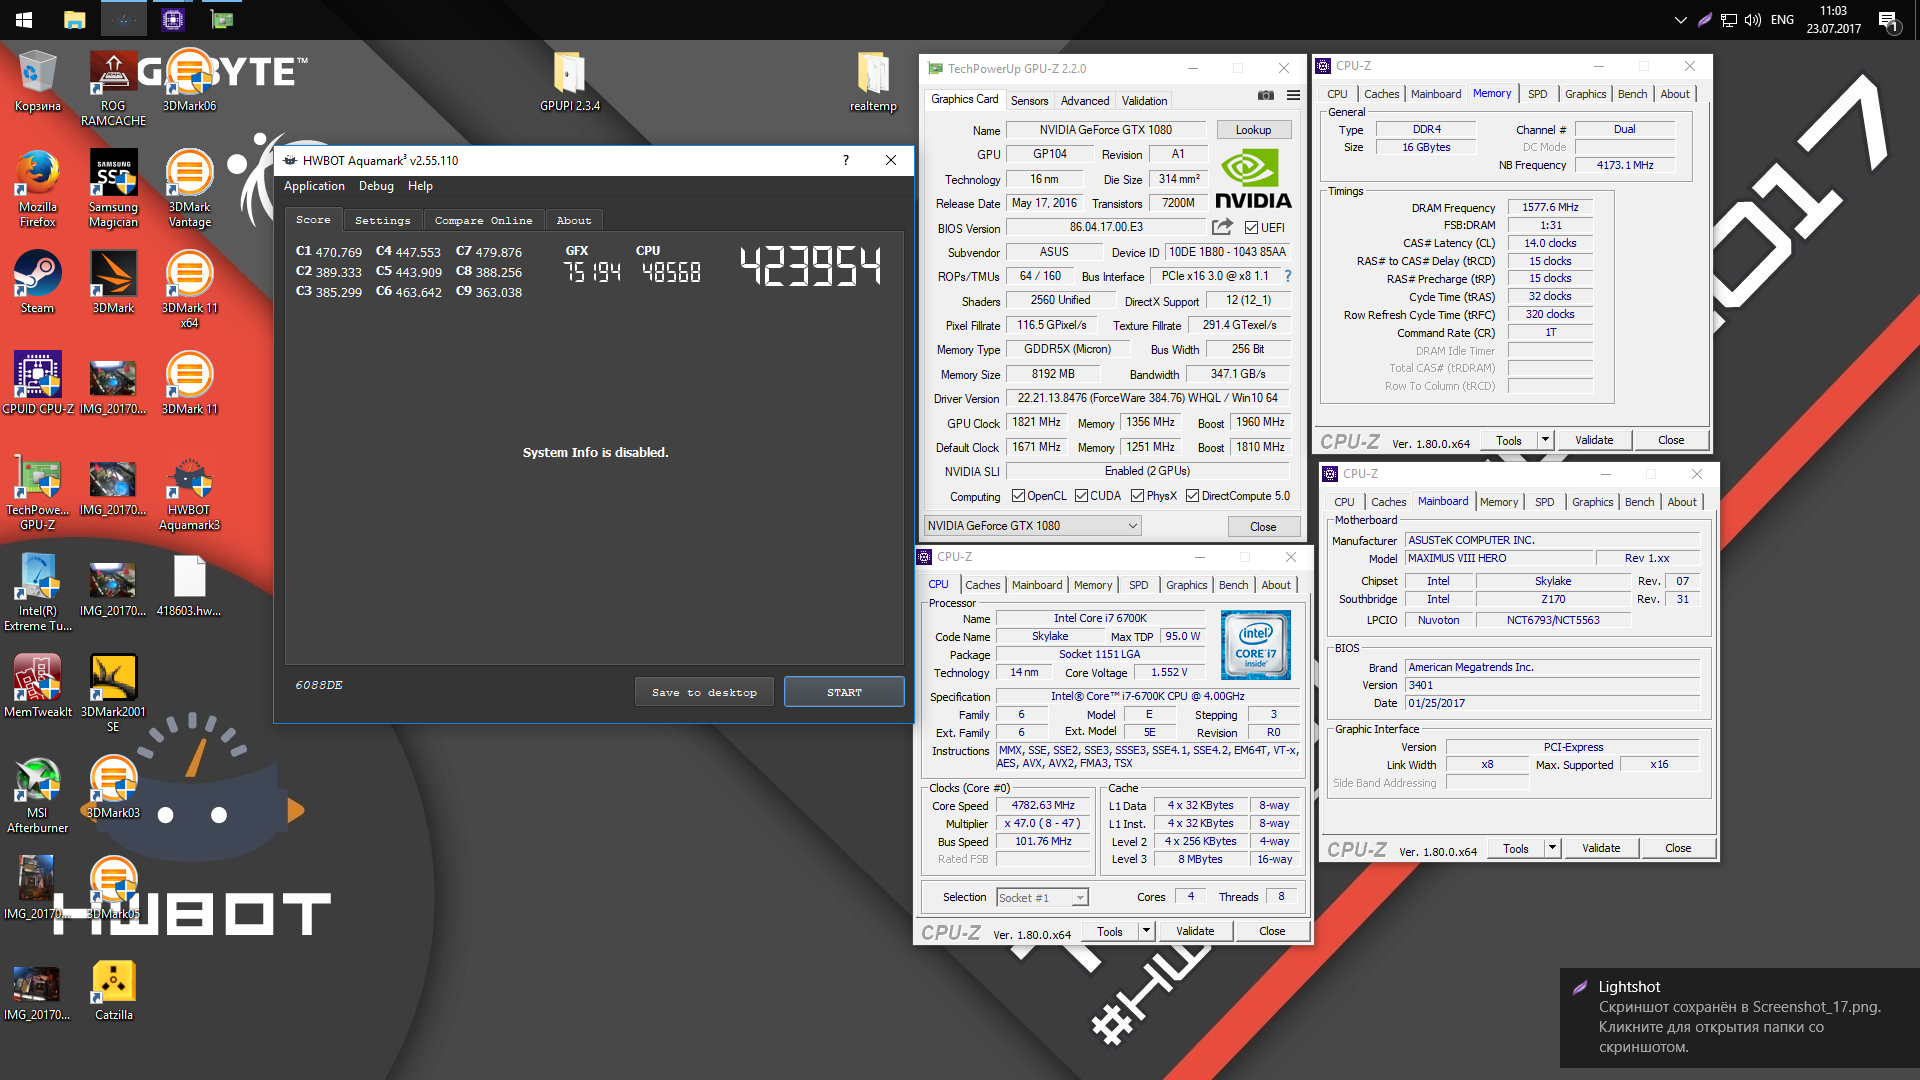Open 418603.hw... file on desktop
Image resolution: width=1920 pixels, height=1080 pixels.
pyautogui.click(x=189, y=585)
